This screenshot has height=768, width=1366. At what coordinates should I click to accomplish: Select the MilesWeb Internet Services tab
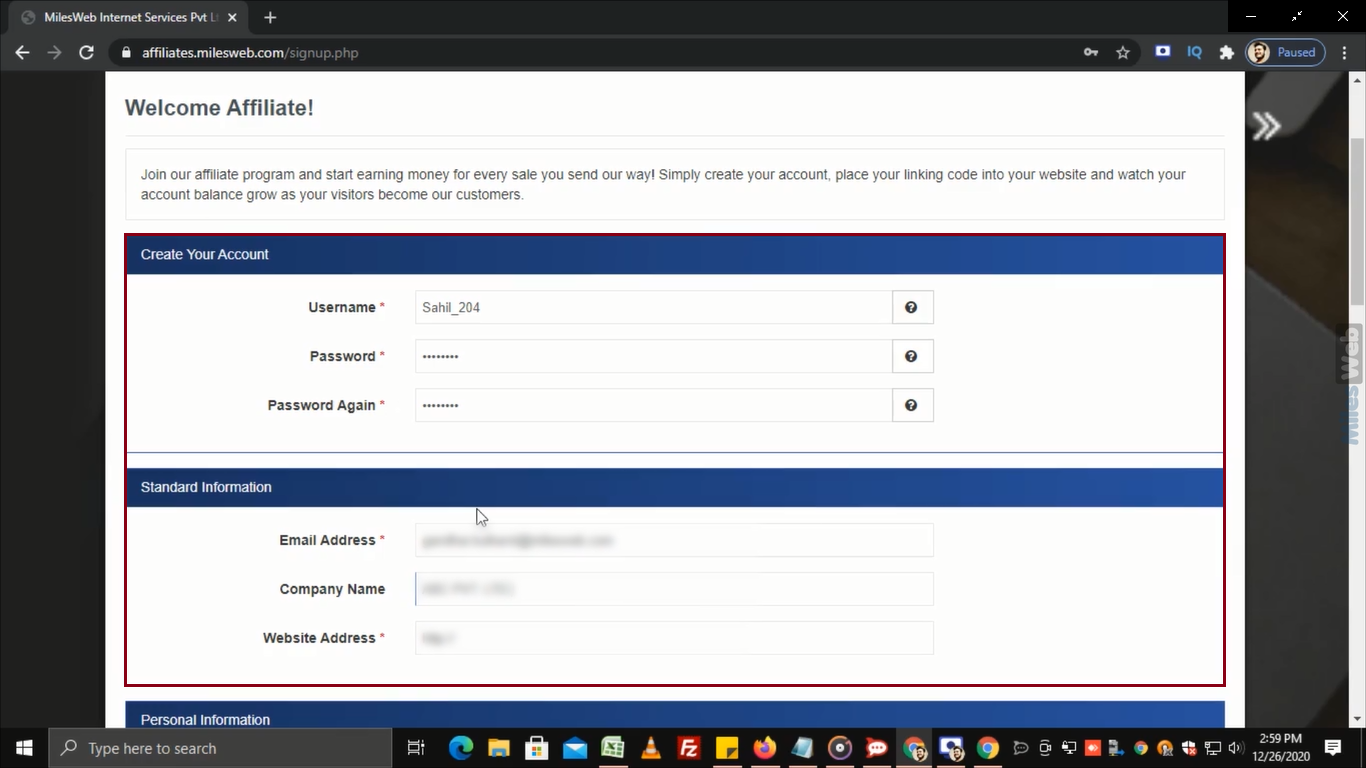click(130, 17)
